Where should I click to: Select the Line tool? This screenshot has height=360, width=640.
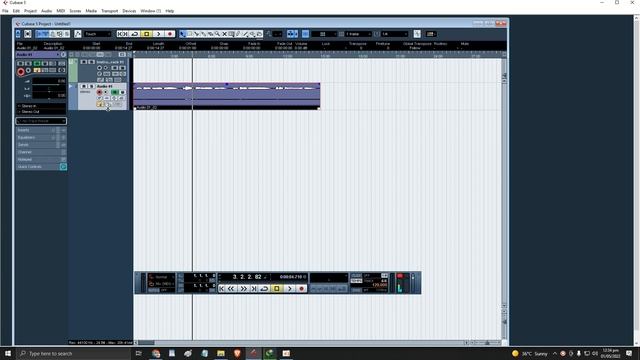245,34
